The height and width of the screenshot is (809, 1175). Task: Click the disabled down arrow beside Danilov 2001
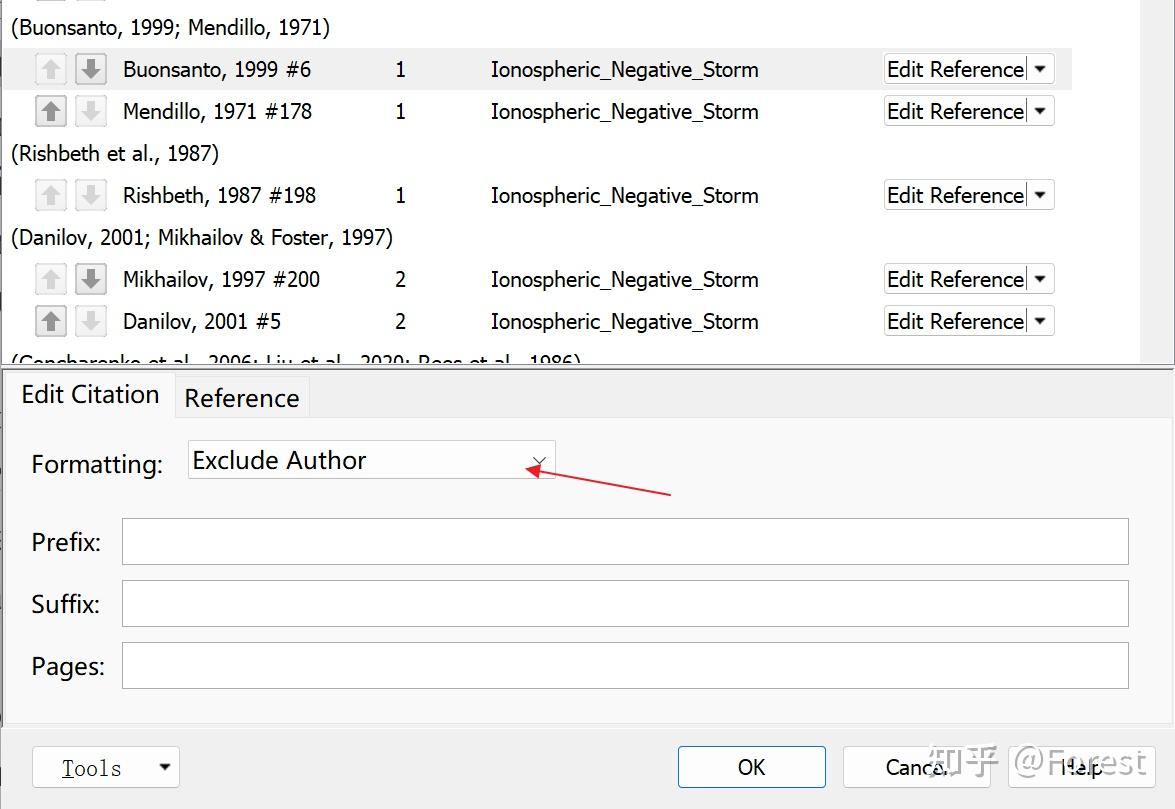[91, 321]
